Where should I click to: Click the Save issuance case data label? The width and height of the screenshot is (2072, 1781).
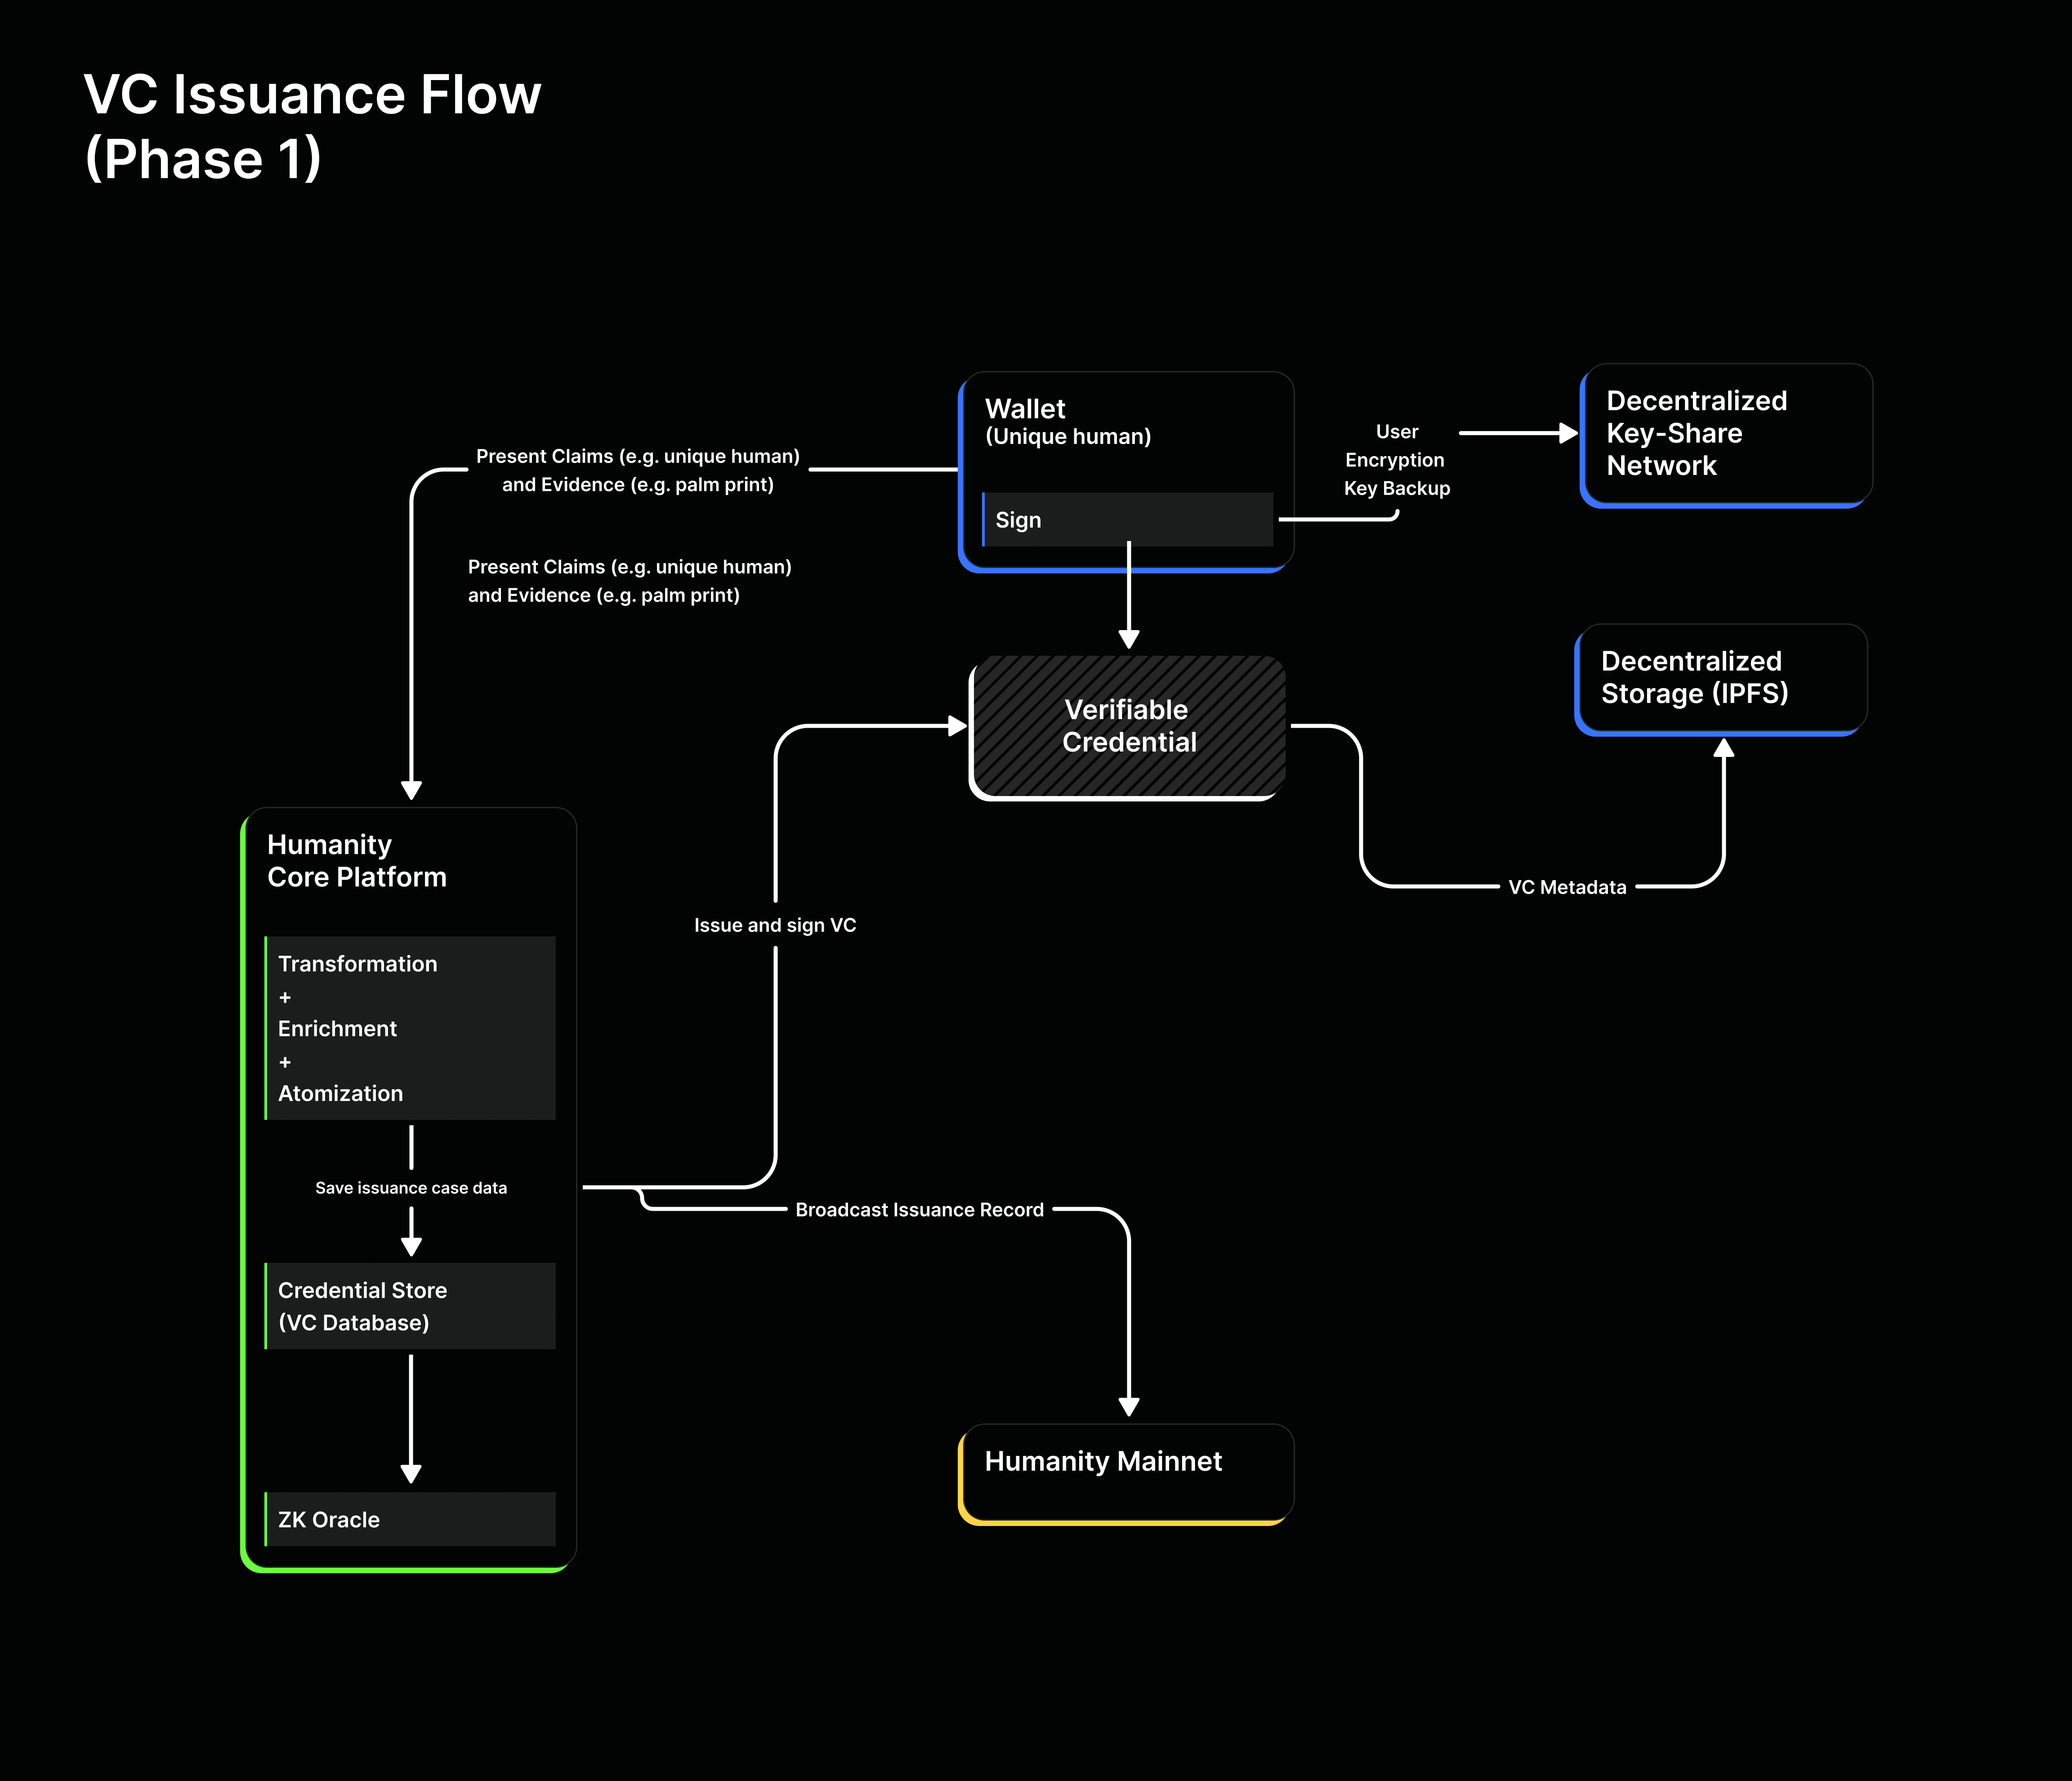pyautogui.click(x=411, y=1188)
